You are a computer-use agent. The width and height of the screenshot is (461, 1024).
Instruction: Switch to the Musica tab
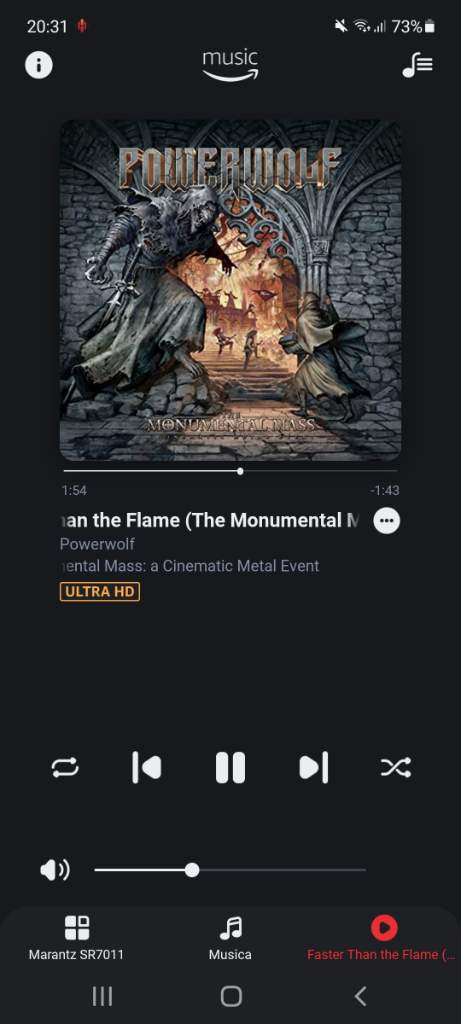[x=230, y=938]
